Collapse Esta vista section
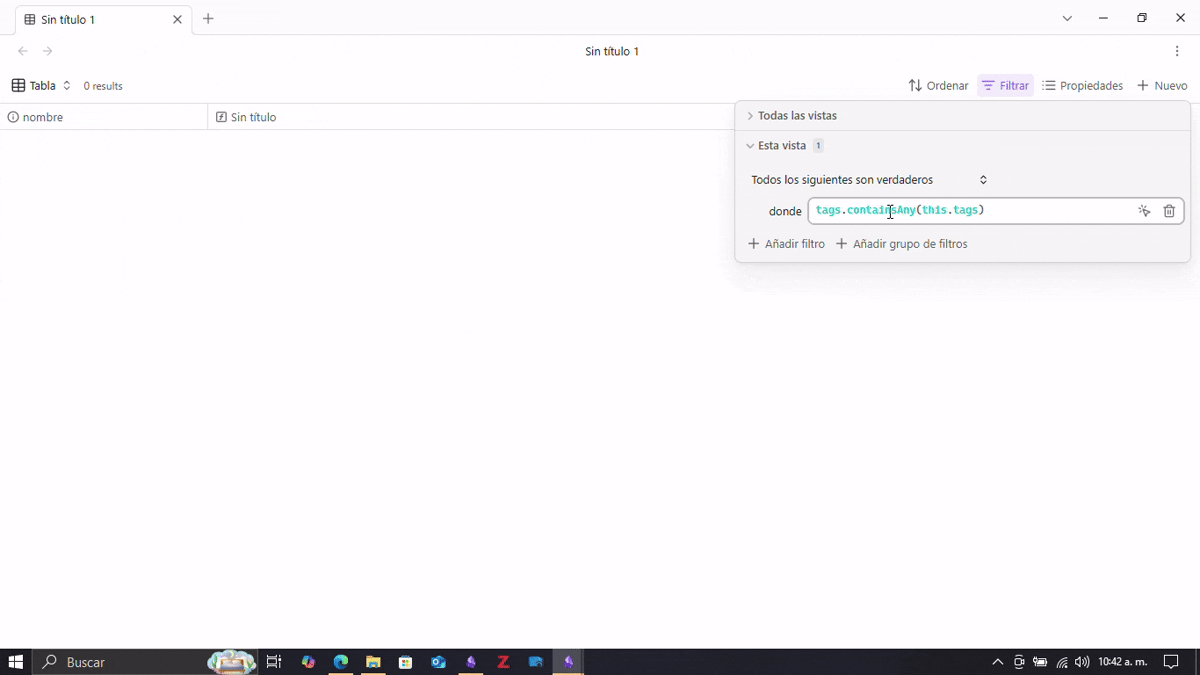The image size is (1200, 675). tap(781, 146)
